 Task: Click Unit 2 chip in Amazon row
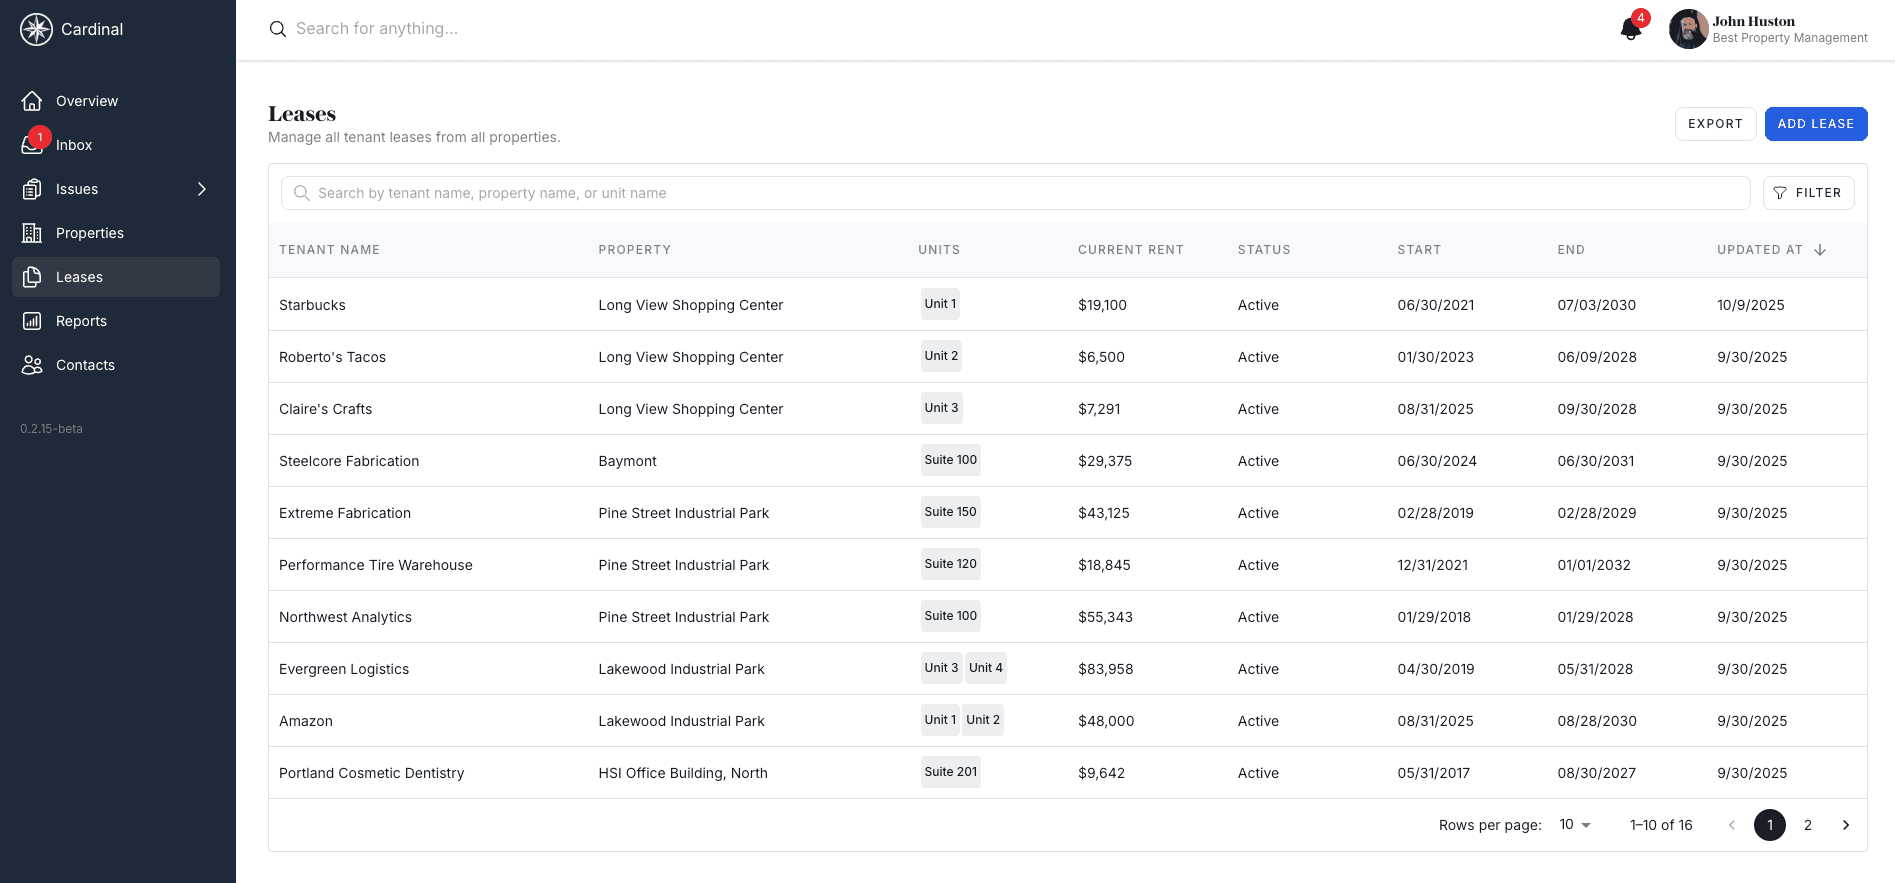tap(983, 720)
